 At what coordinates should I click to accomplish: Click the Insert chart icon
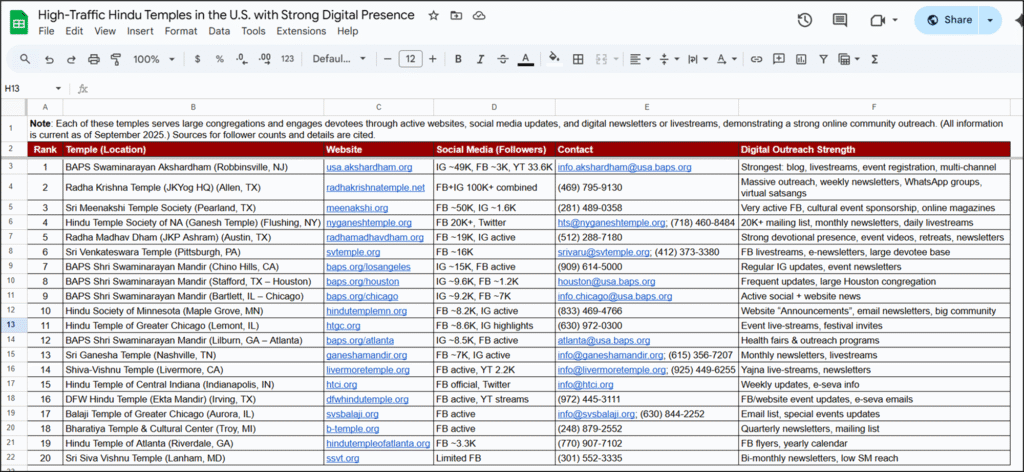pyautogui.click(x=801, y=59)
